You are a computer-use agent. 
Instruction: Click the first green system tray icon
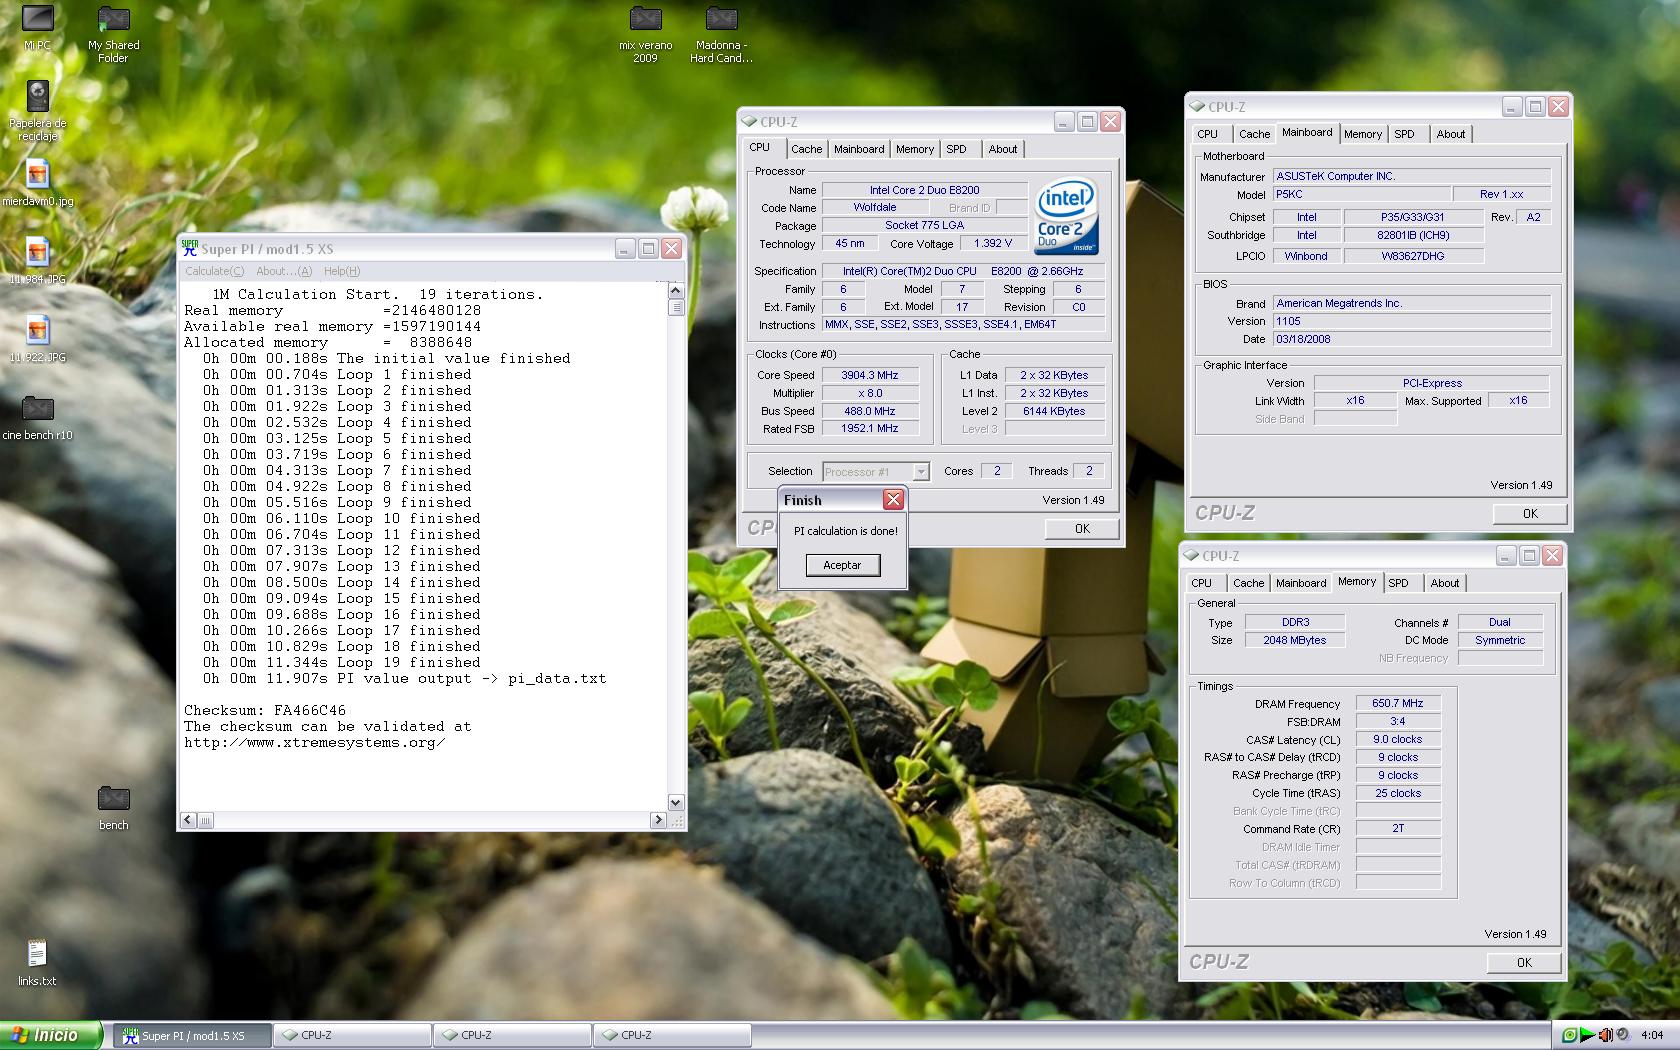(1569, 1035)
